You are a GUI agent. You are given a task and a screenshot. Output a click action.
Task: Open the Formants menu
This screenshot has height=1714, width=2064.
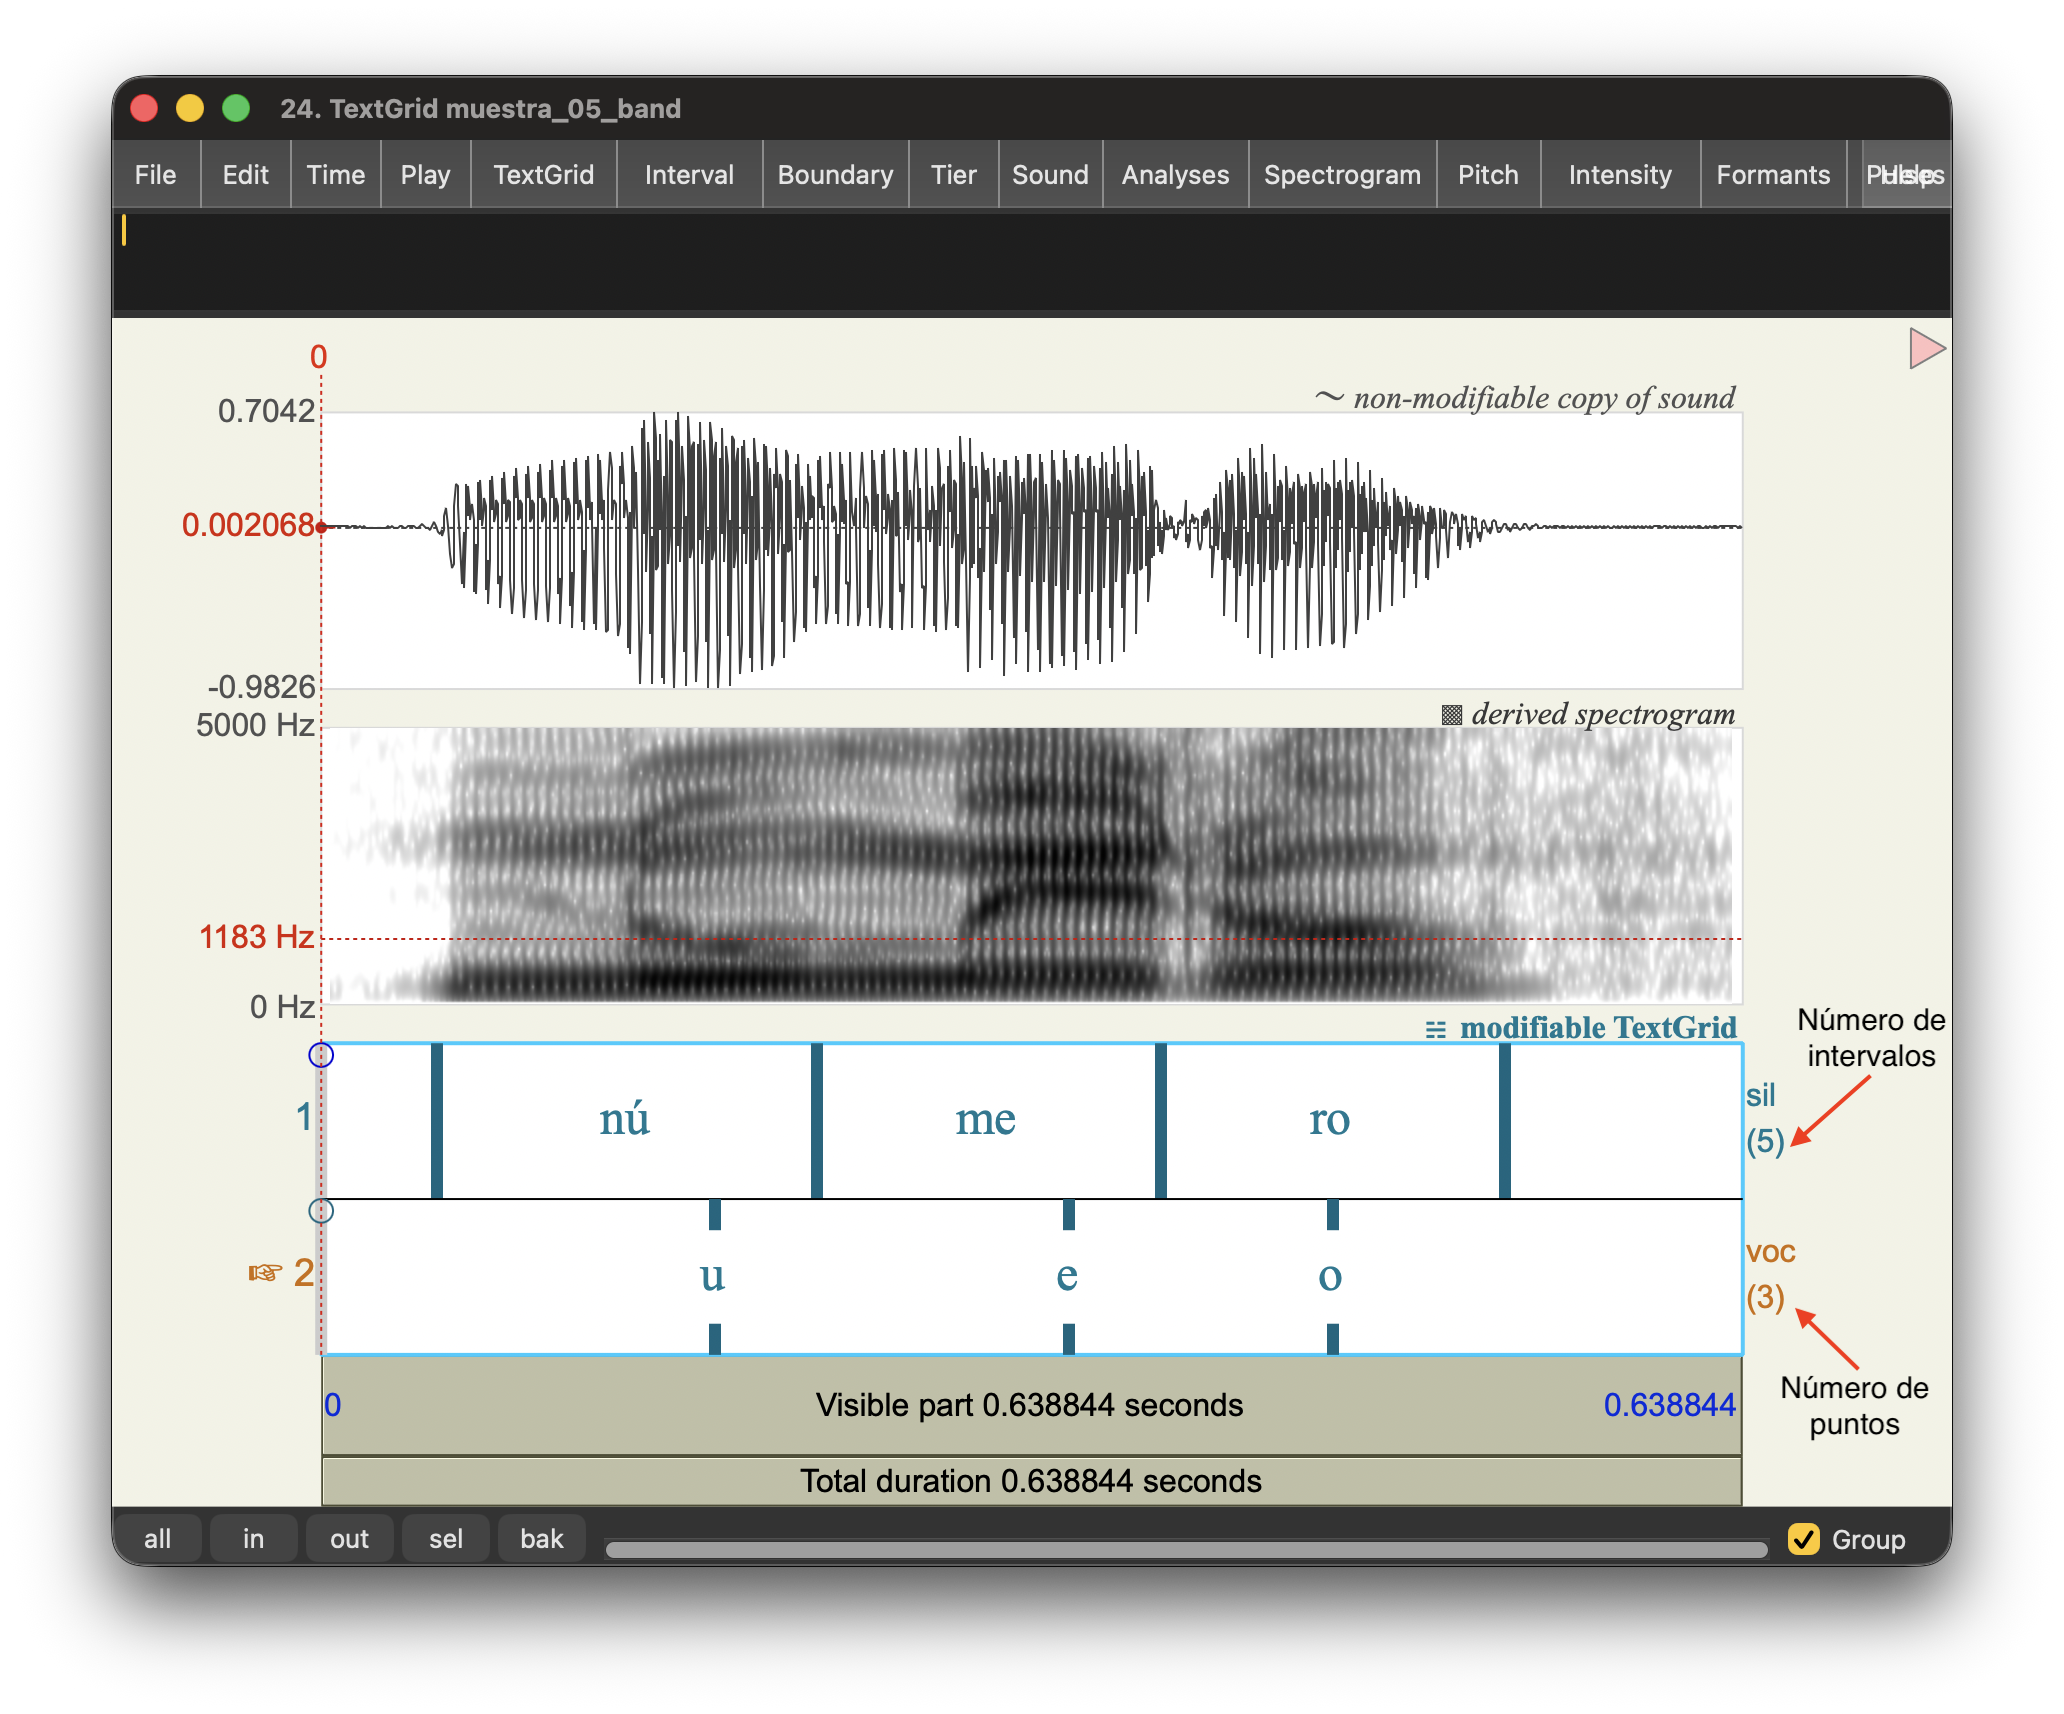(x=1774, y=174)
